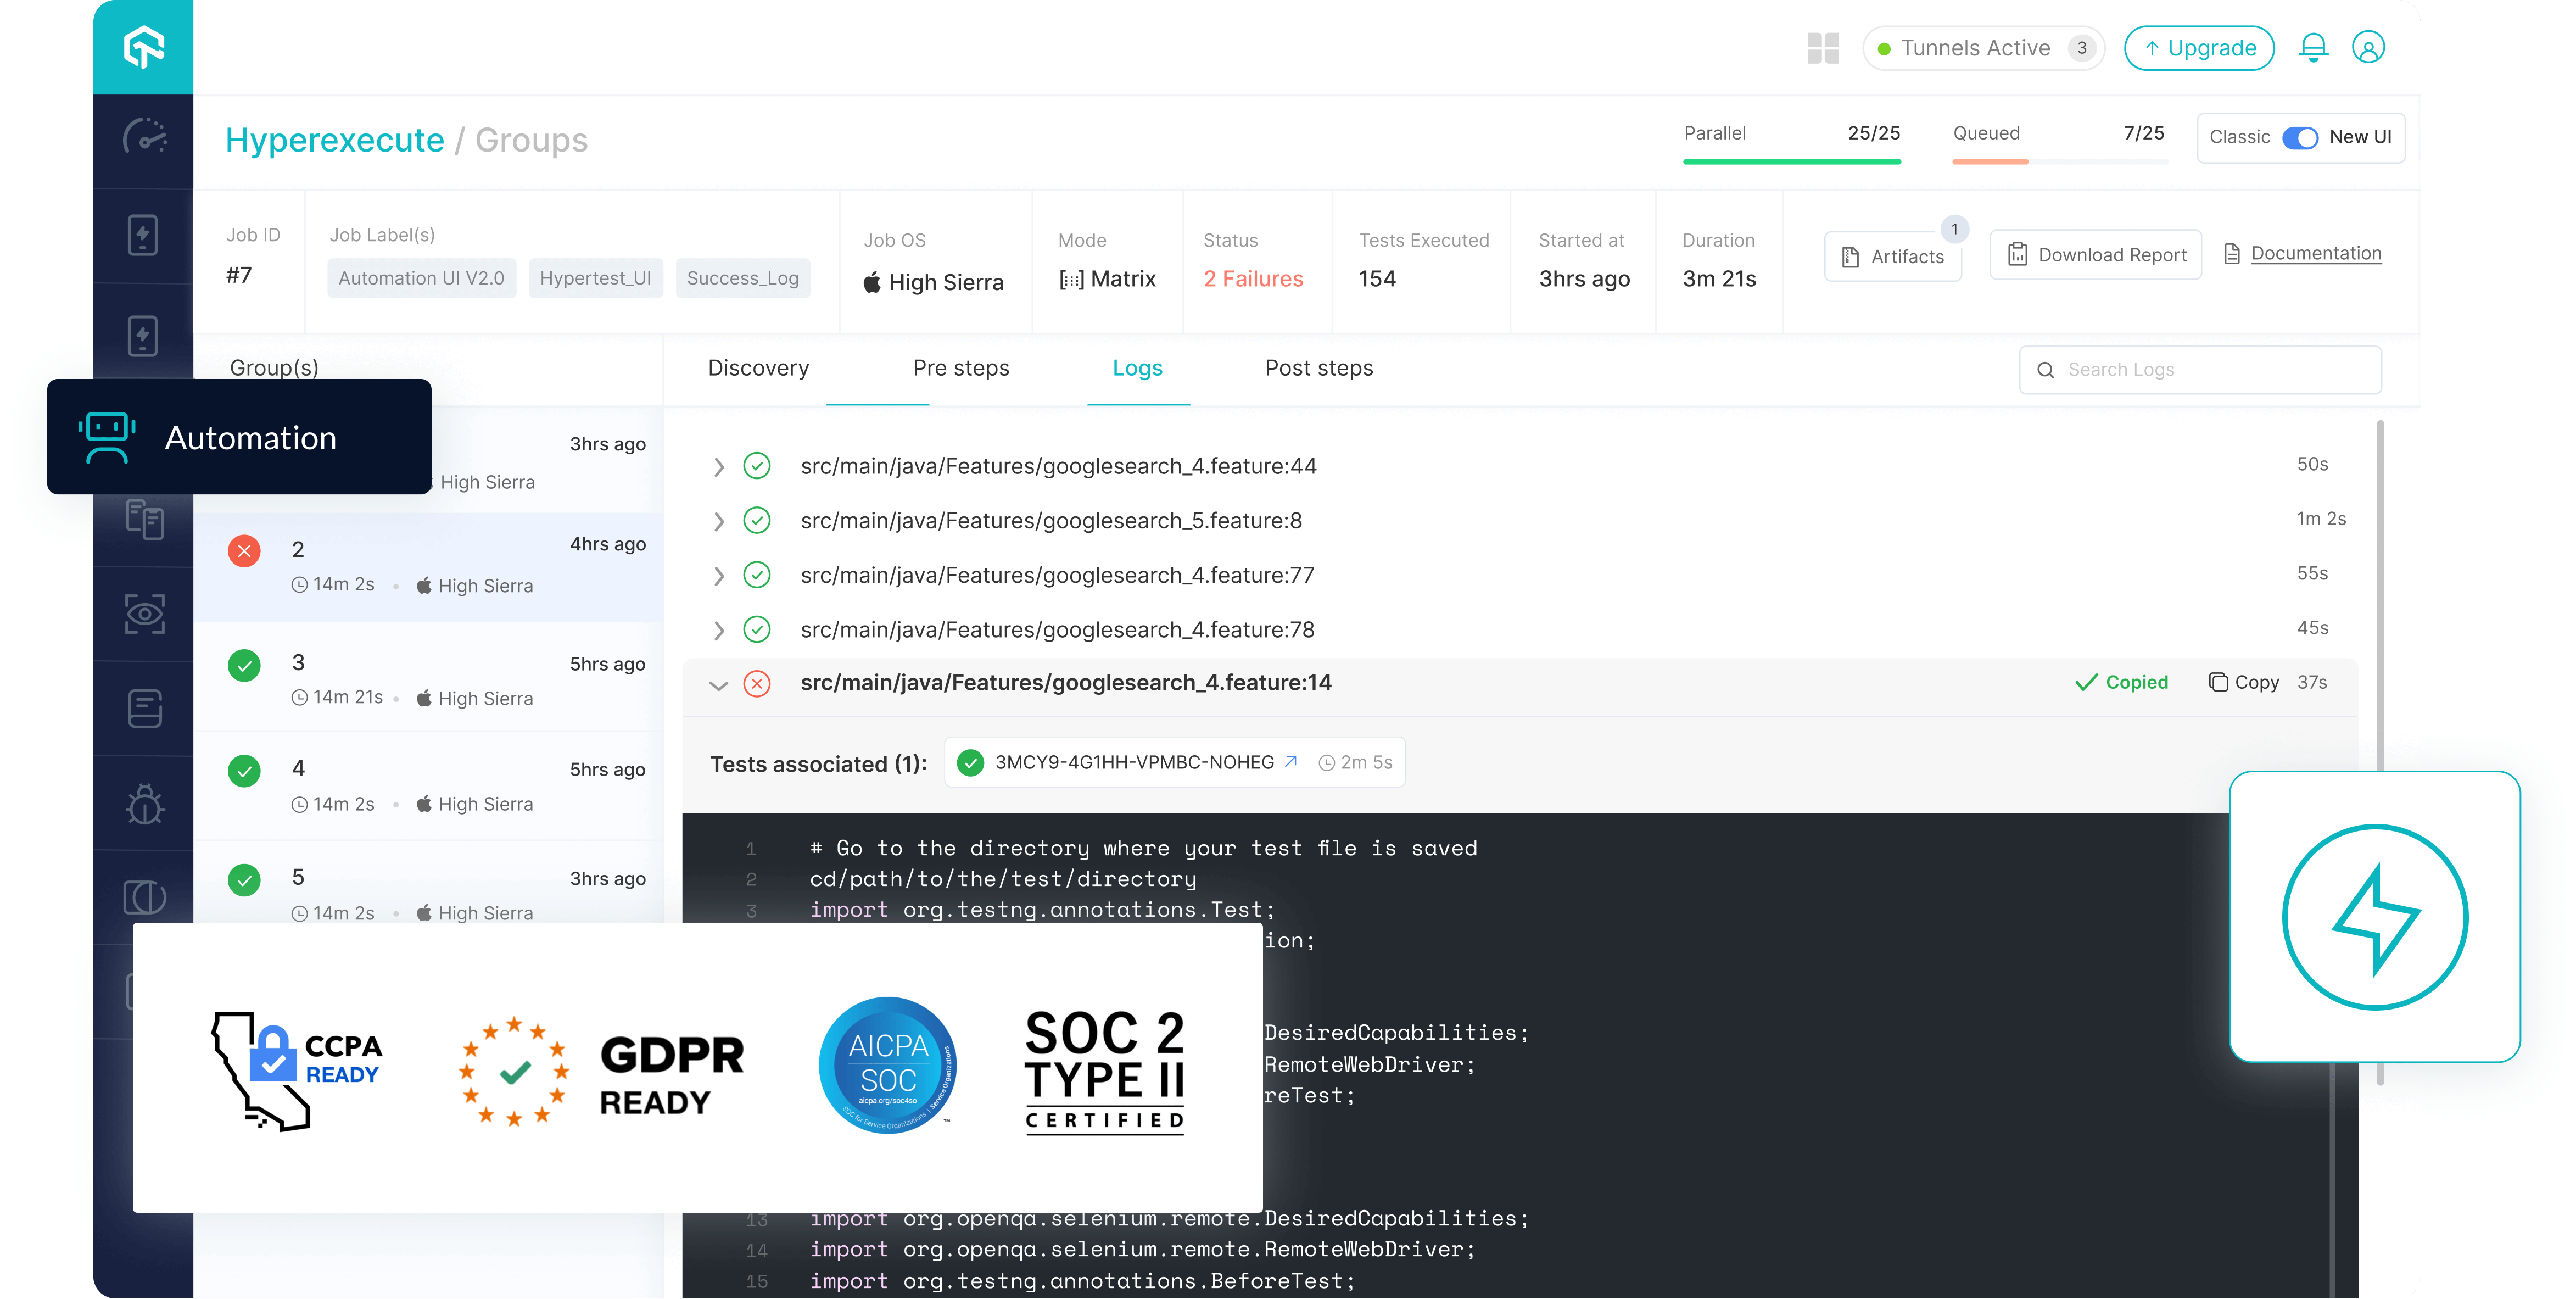Screen dimensions: 2576x1299
Task: Open the apps grid launcher near Tunnels Active
Action: click(x=1823, y=47)
